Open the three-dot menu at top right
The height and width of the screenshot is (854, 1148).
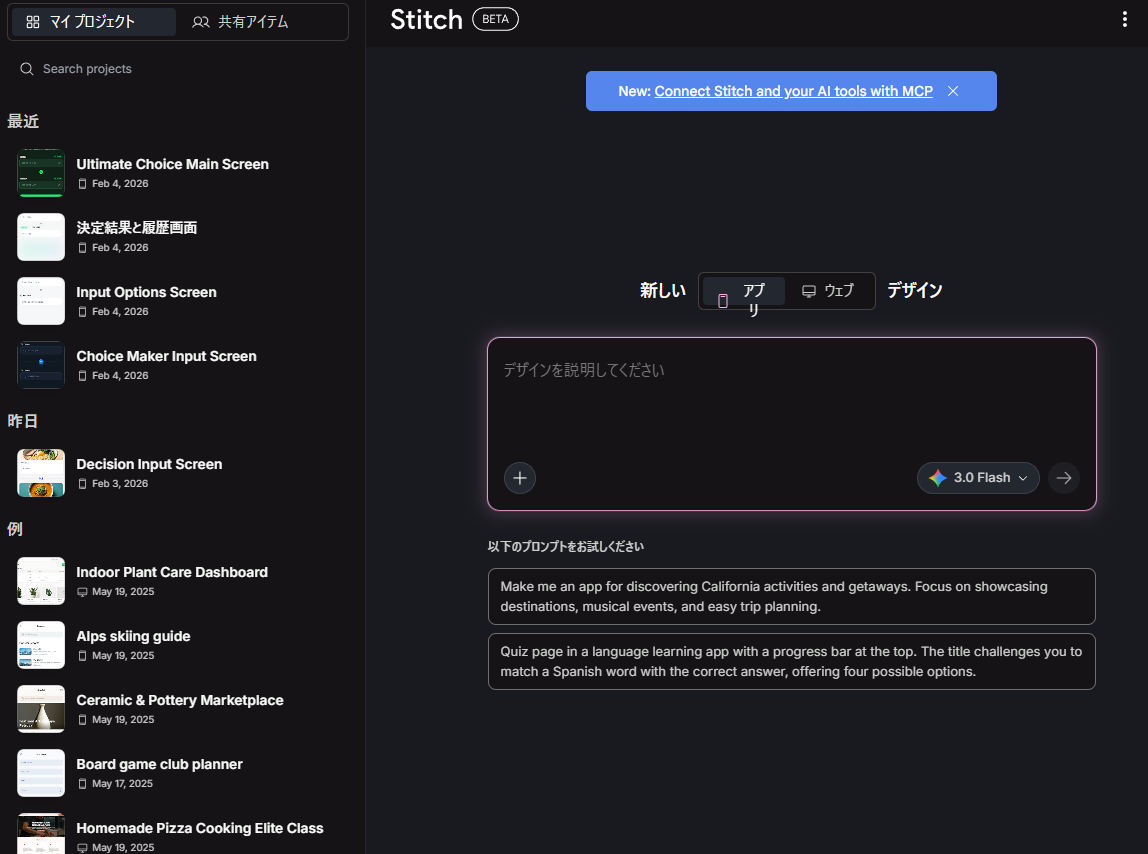coord(1126,19)
